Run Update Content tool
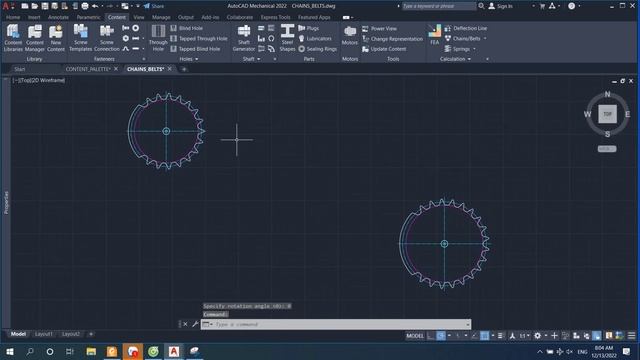640x360 pixels. point(384,49)
